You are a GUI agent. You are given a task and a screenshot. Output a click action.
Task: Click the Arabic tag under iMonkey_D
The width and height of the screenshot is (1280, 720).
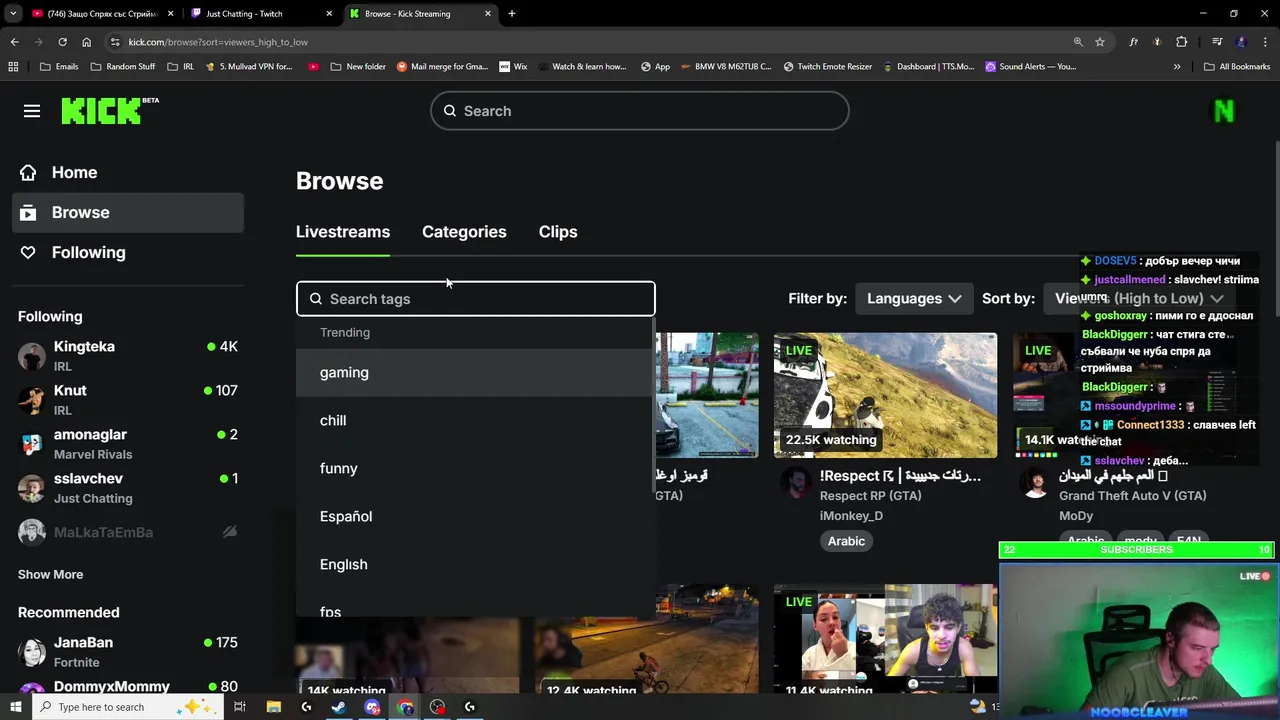click(x=846, y=541)
